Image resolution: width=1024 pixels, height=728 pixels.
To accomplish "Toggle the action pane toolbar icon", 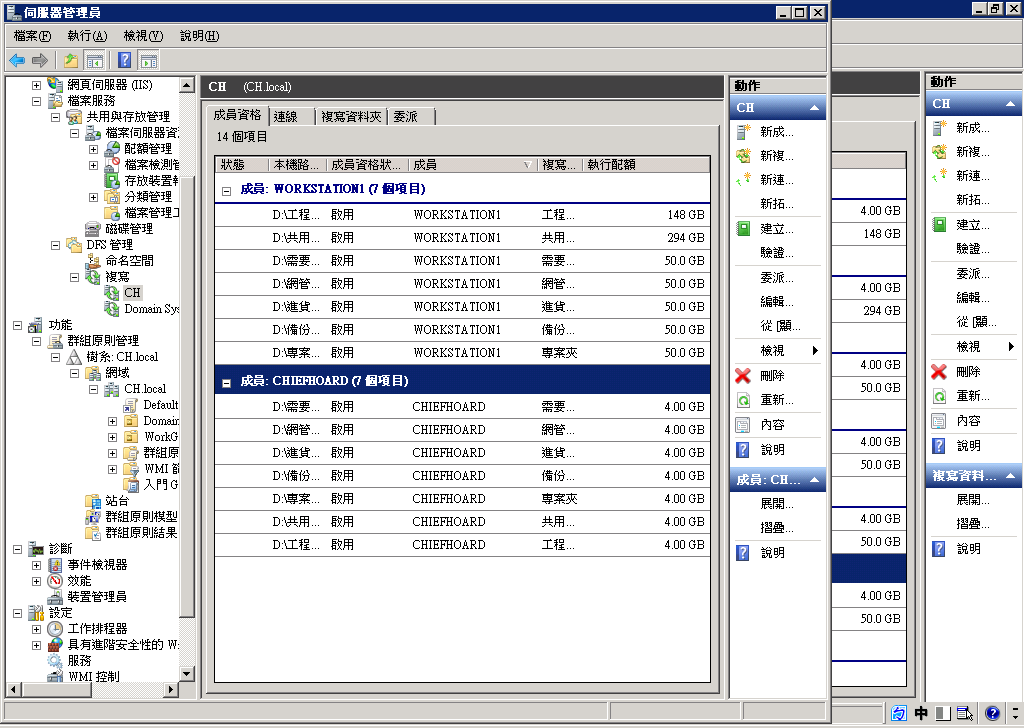I will 149,61.
